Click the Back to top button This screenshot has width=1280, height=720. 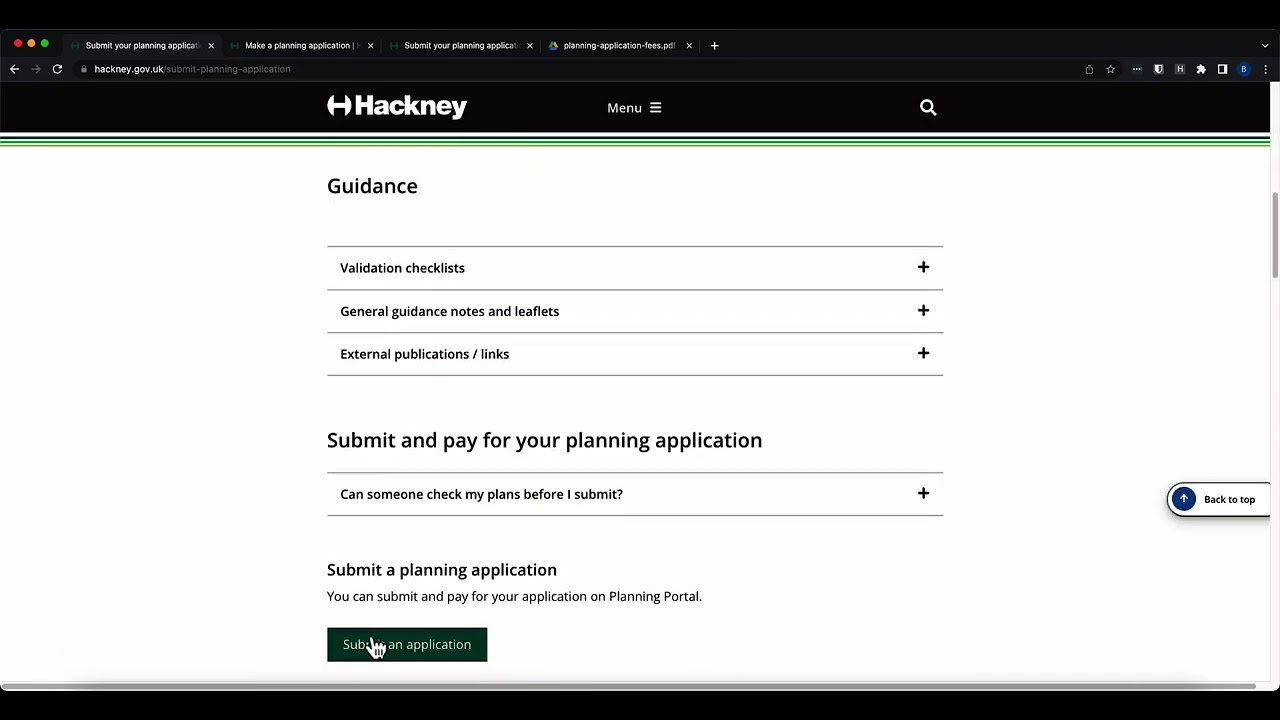1218,500
